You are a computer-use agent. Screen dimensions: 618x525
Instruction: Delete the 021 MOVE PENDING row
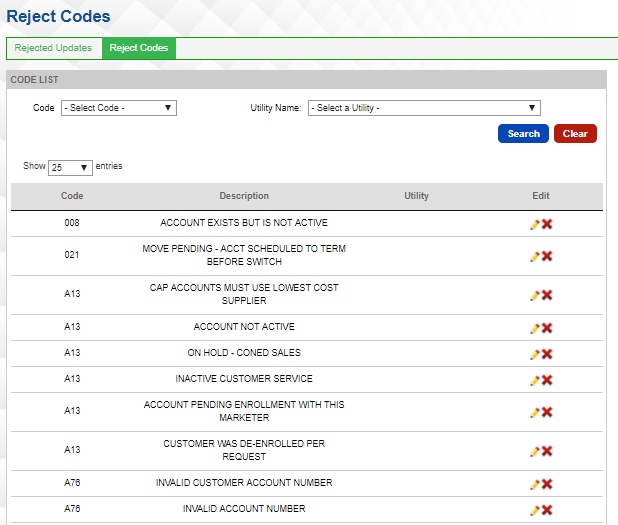pyautogui.click(x=547, y=256)
